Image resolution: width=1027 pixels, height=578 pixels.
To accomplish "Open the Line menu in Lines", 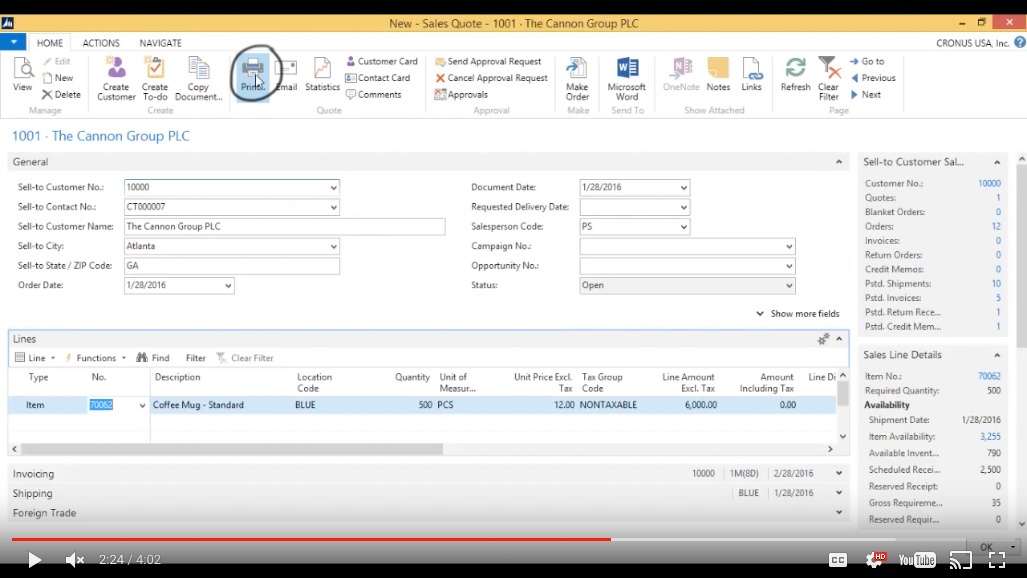I will click(35, 358).
